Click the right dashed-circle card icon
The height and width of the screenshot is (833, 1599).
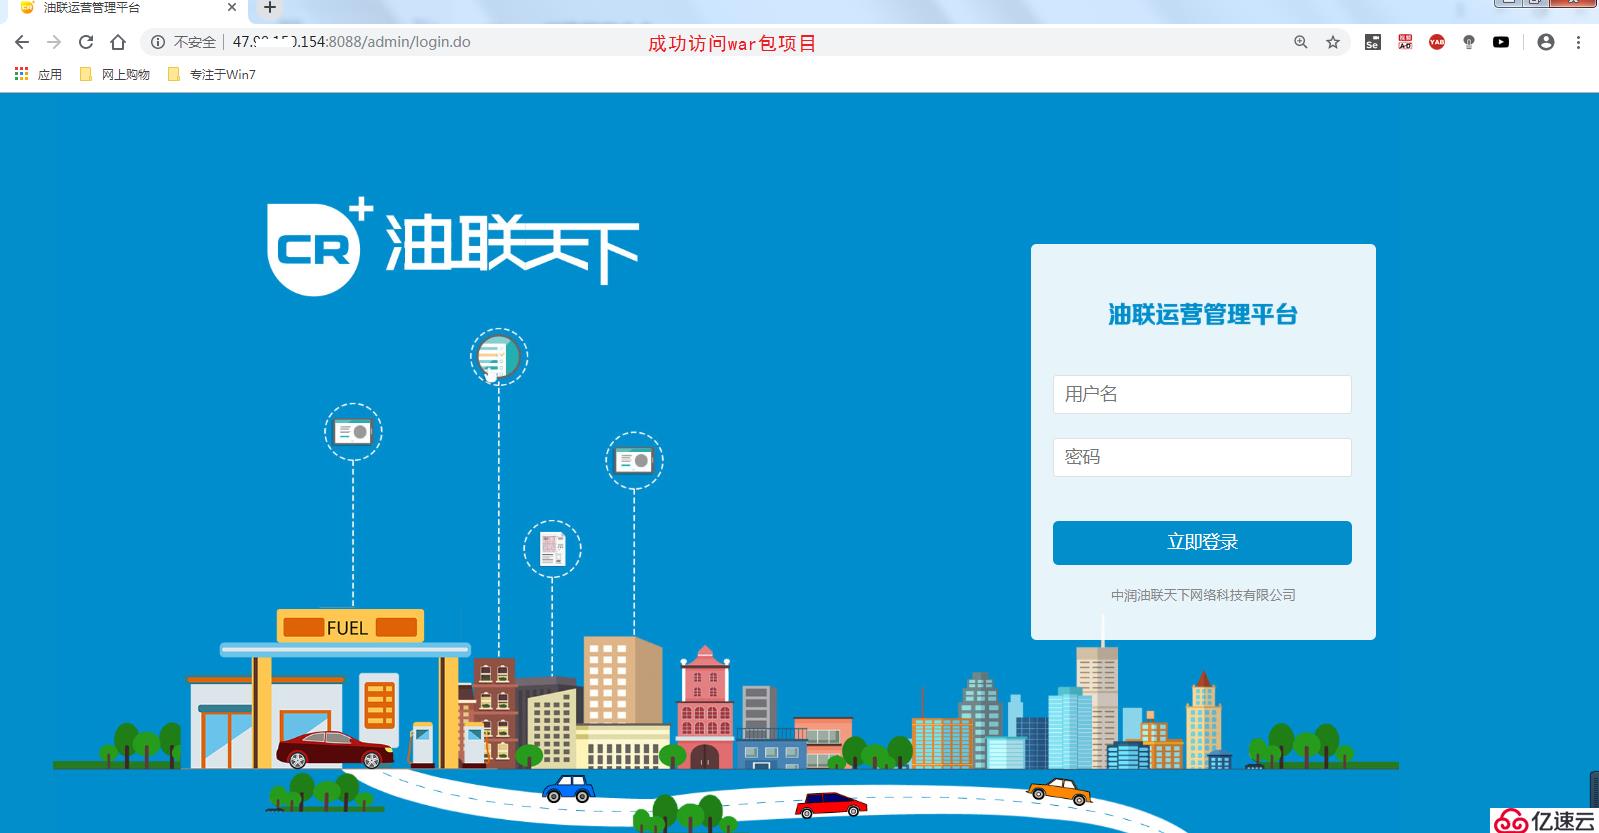[x=634, y=460]
